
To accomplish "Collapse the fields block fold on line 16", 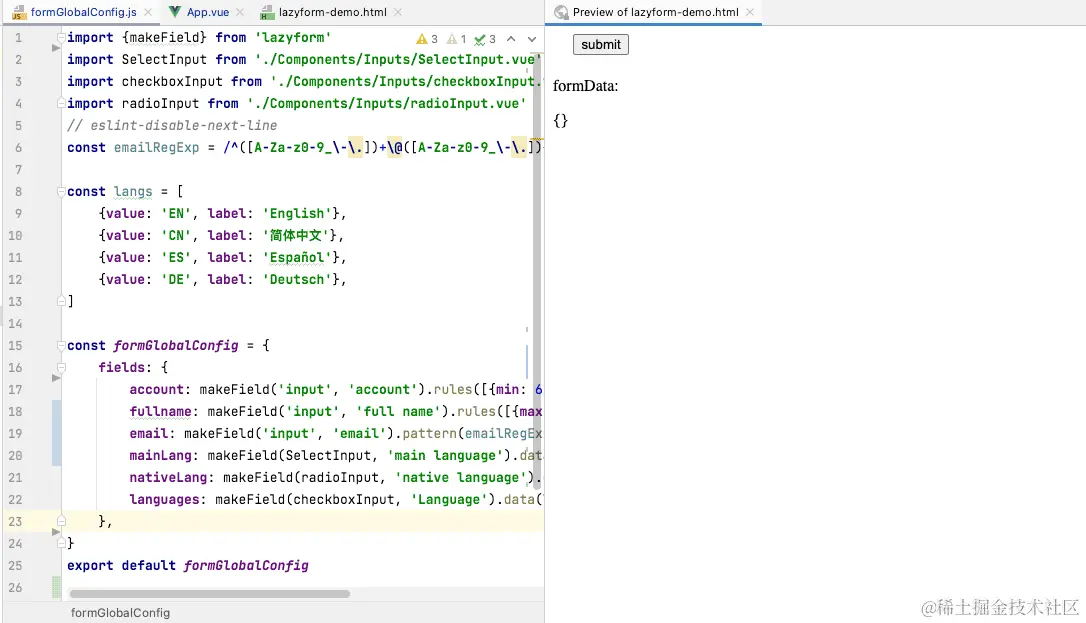I will click(61, 368).
